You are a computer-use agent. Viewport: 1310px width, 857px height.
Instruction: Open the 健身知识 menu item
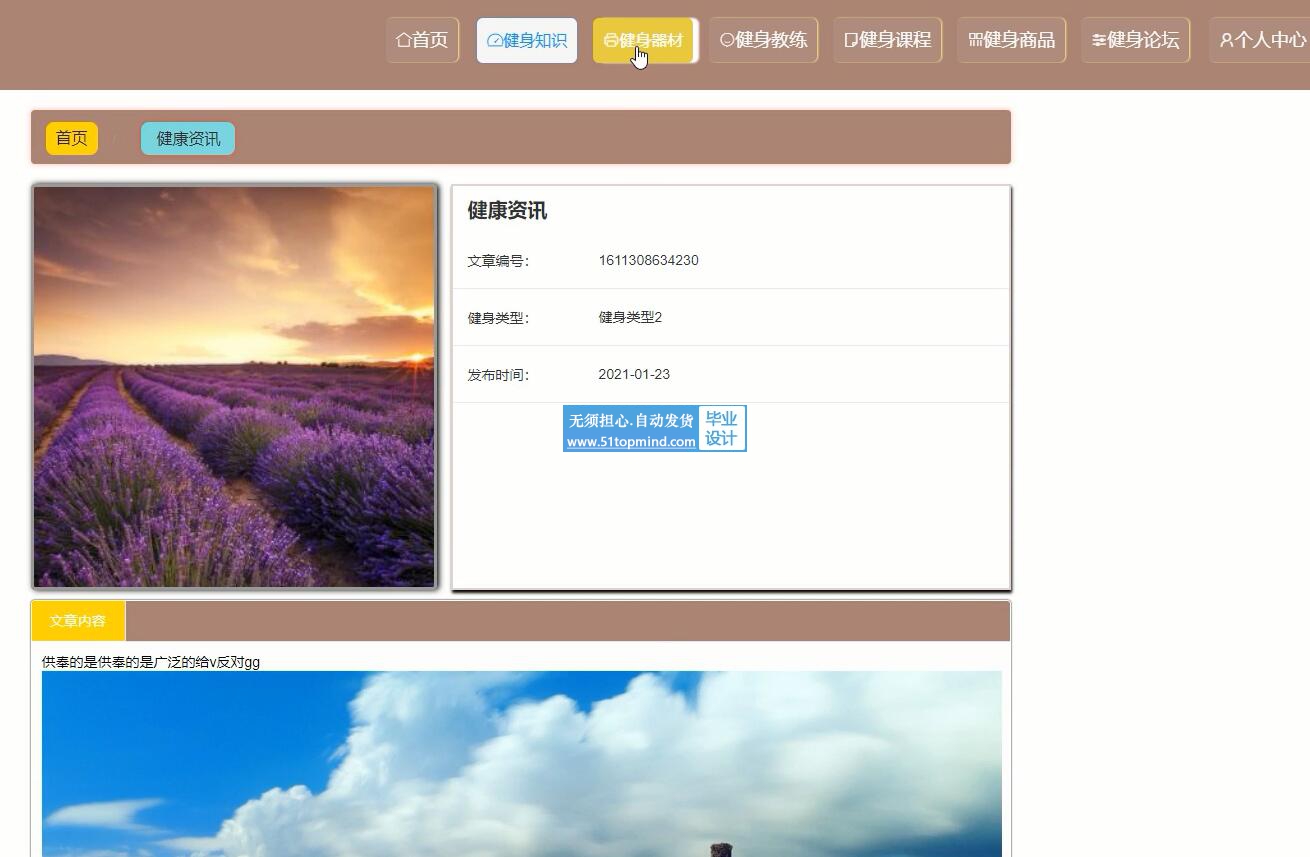click(527, 40)
